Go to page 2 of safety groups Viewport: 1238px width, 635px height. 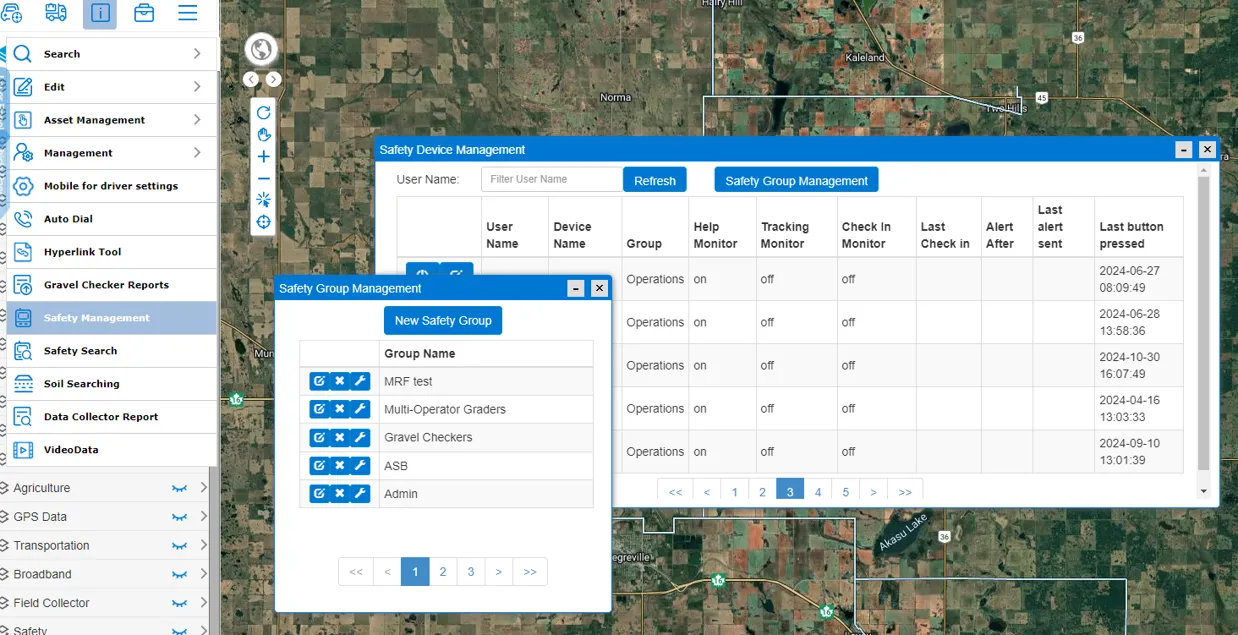tap(443, 572)
